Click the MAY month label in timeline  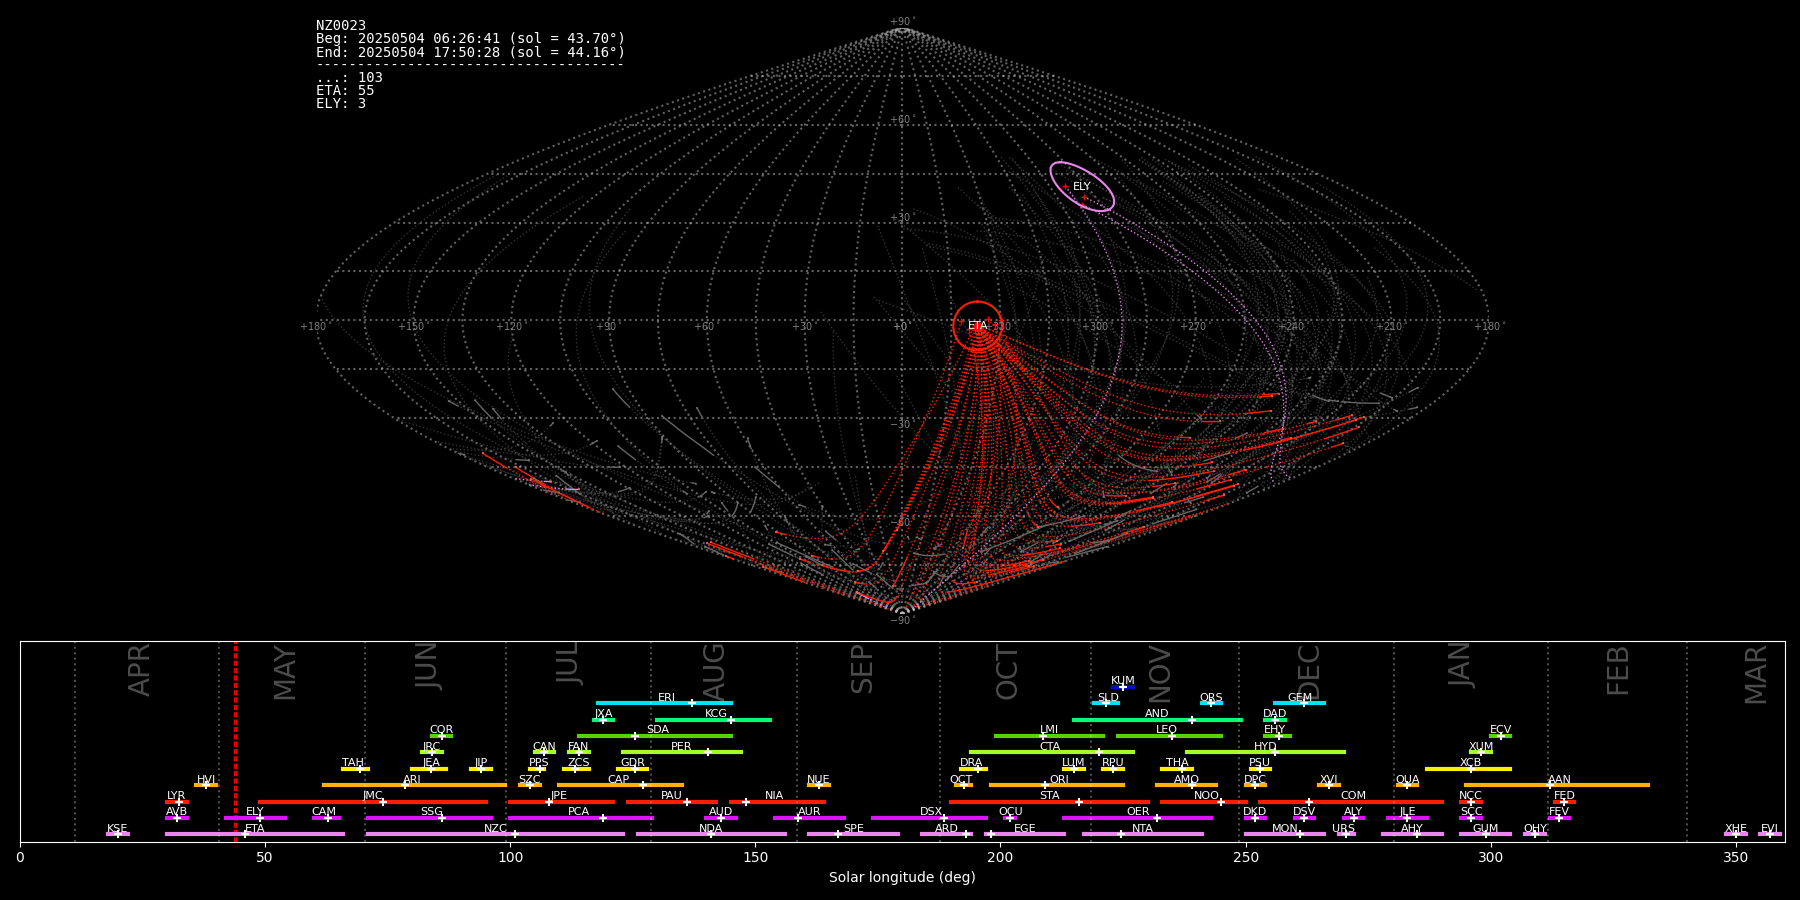(x=285, y=673)
